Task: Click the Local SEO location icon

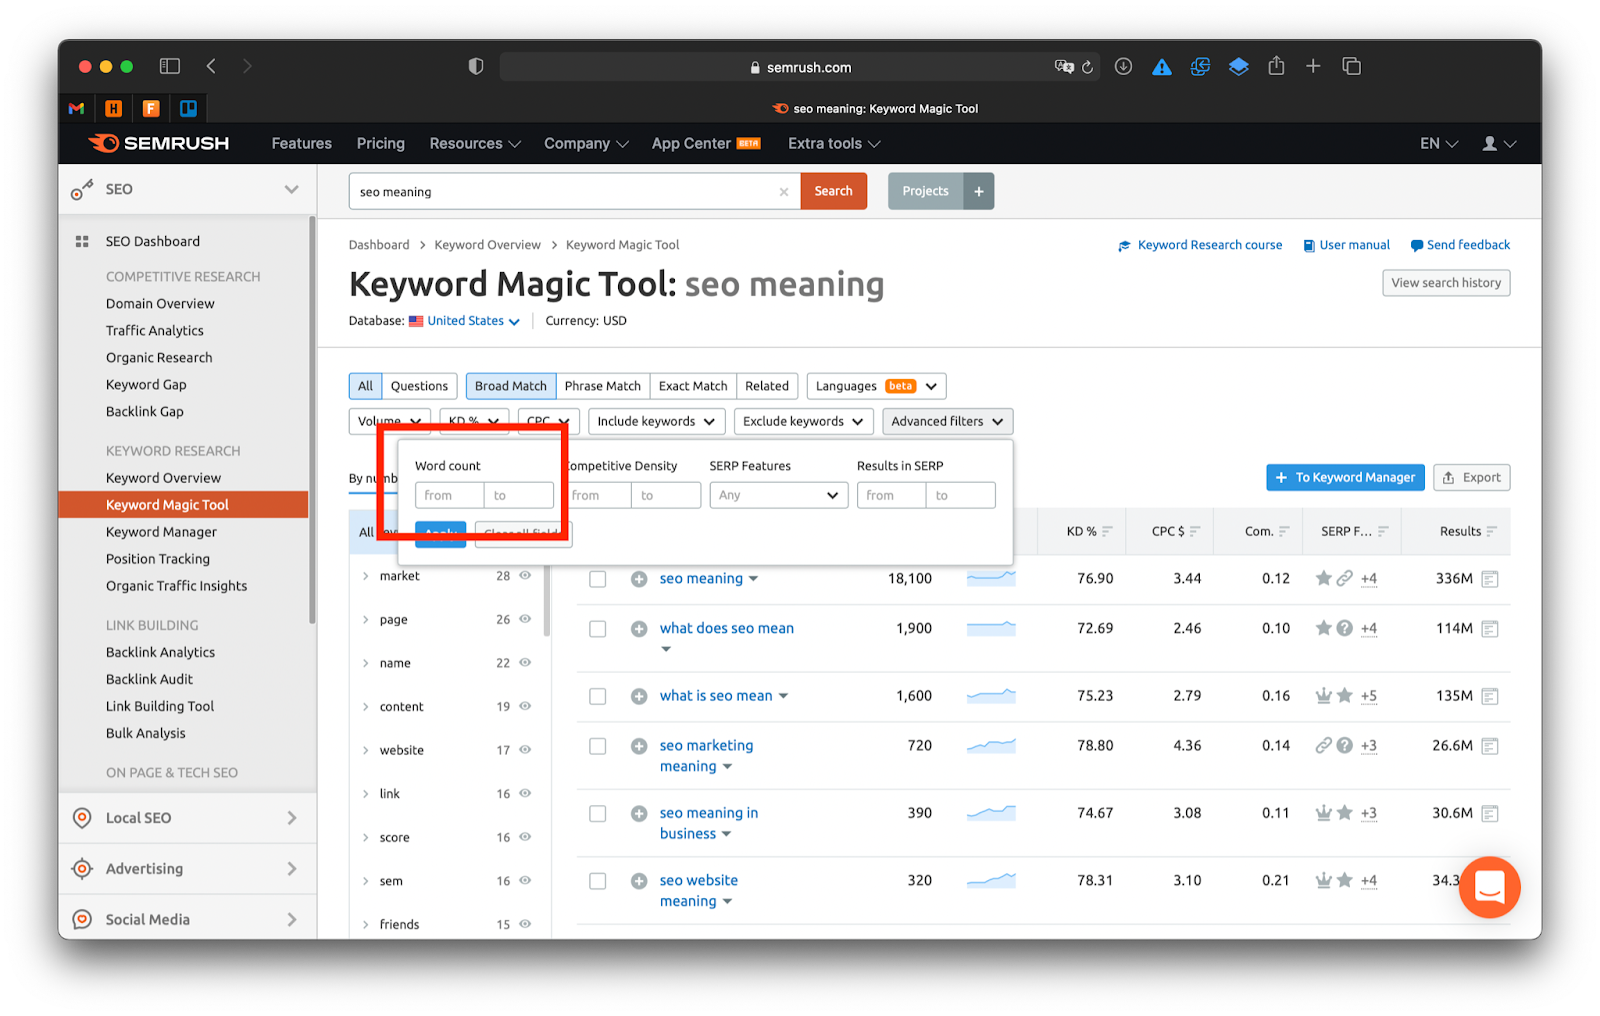Action: tap(83, 818)
